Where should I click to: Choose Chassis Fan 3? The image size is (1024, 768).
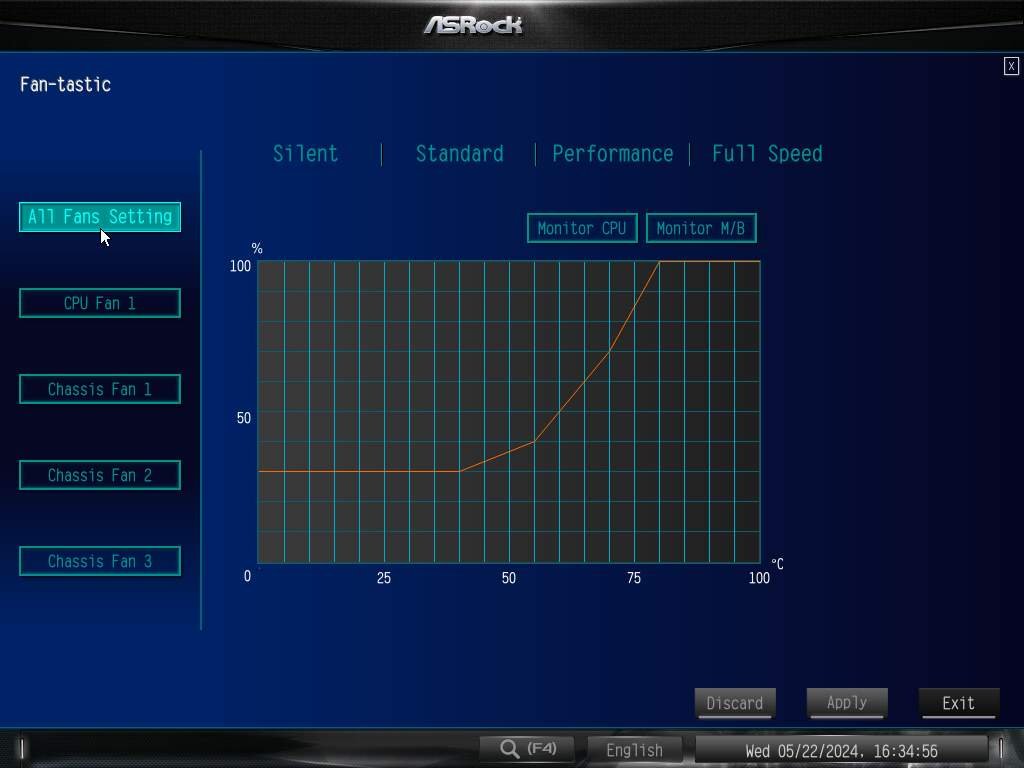tap(100, 561)
